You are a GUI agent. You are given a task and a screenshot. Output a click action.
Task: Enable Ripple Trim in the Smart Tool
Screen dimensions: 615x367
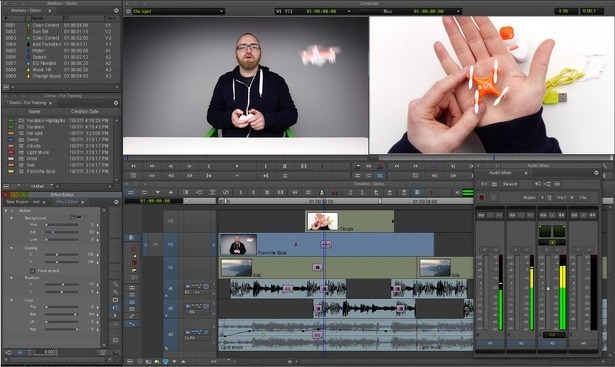[x=134, y=270]
